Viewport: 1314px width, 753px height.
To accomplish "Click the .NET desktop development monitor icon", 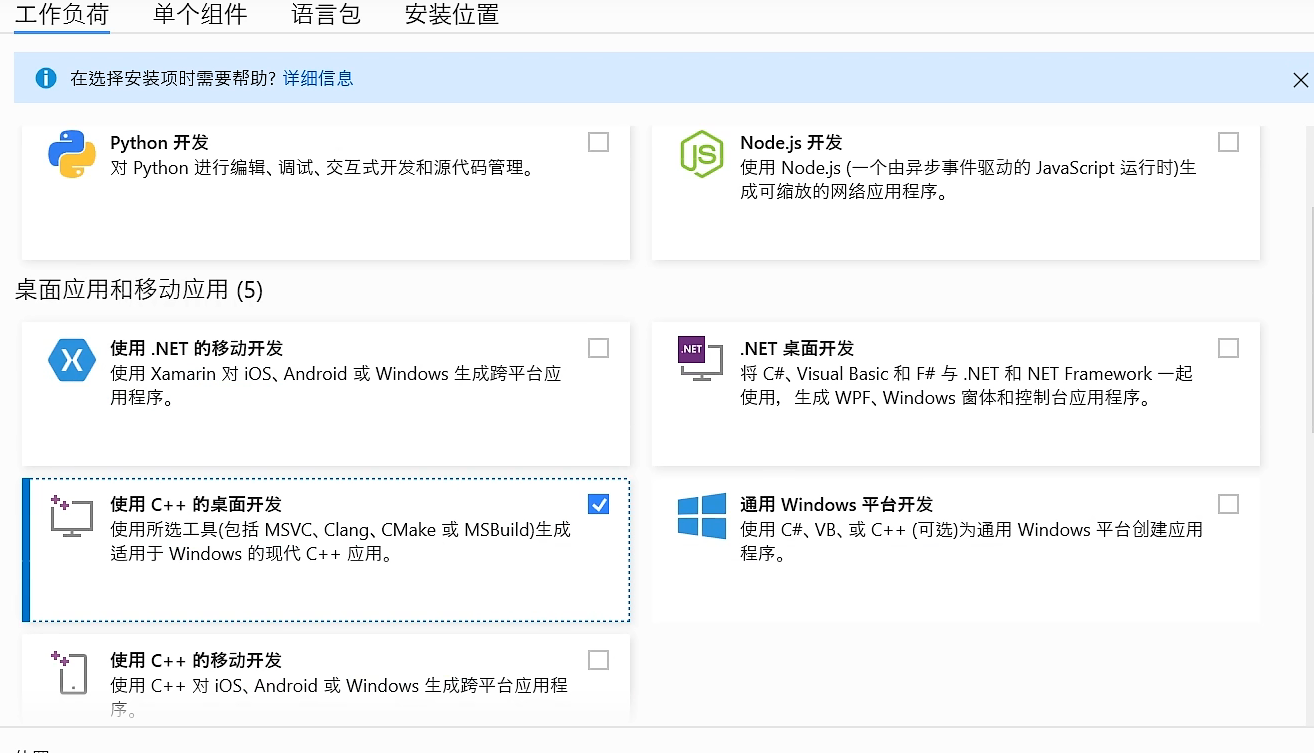I will (700, 359).
